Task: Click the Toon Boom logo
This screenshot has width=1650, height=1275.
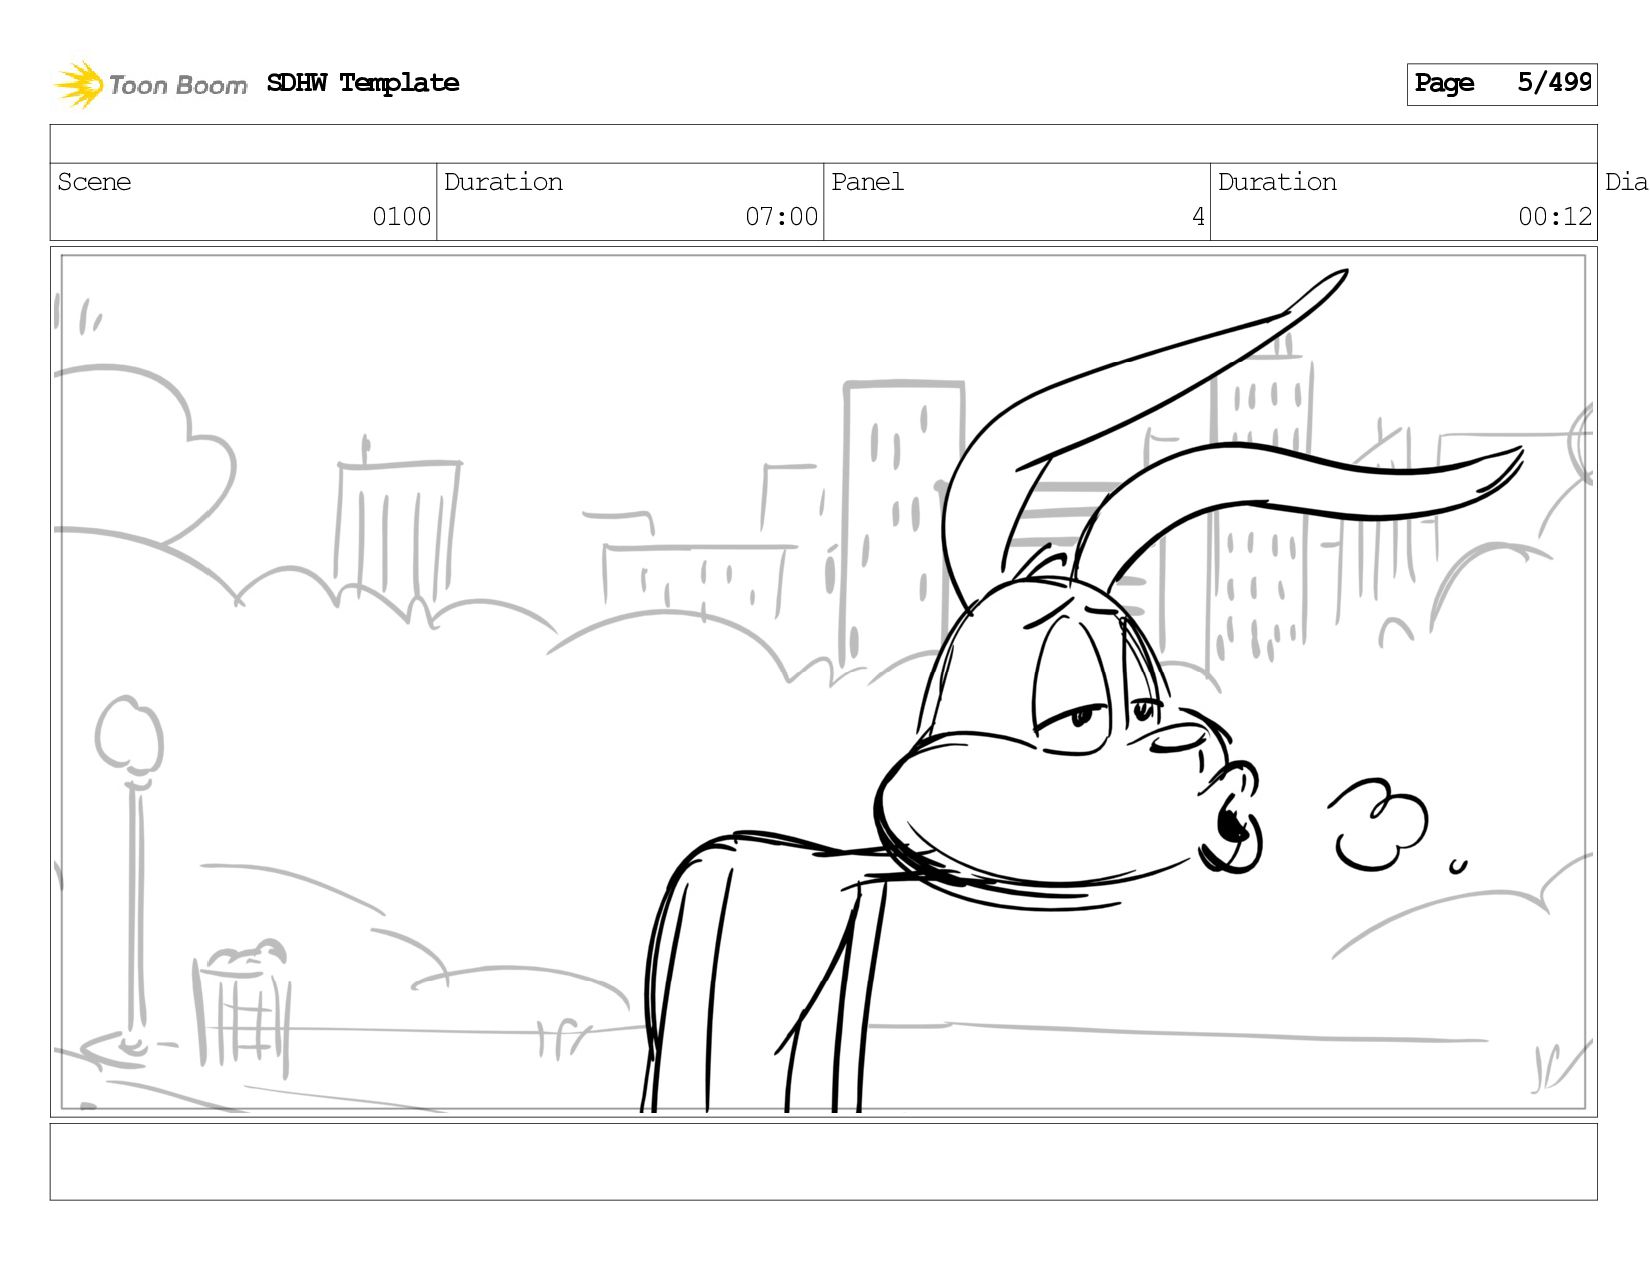Action: click(x=150, y=84)
